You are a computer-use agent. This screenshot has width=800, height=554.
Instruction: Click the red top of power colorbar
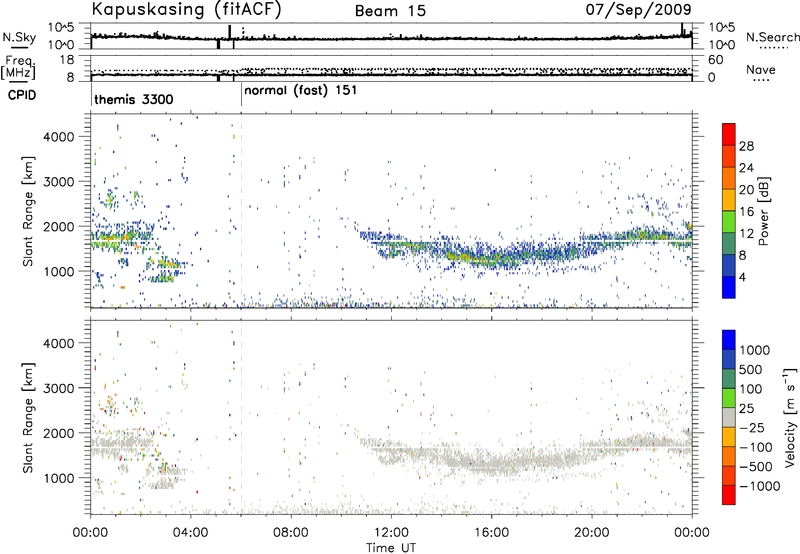pos(729,134)
